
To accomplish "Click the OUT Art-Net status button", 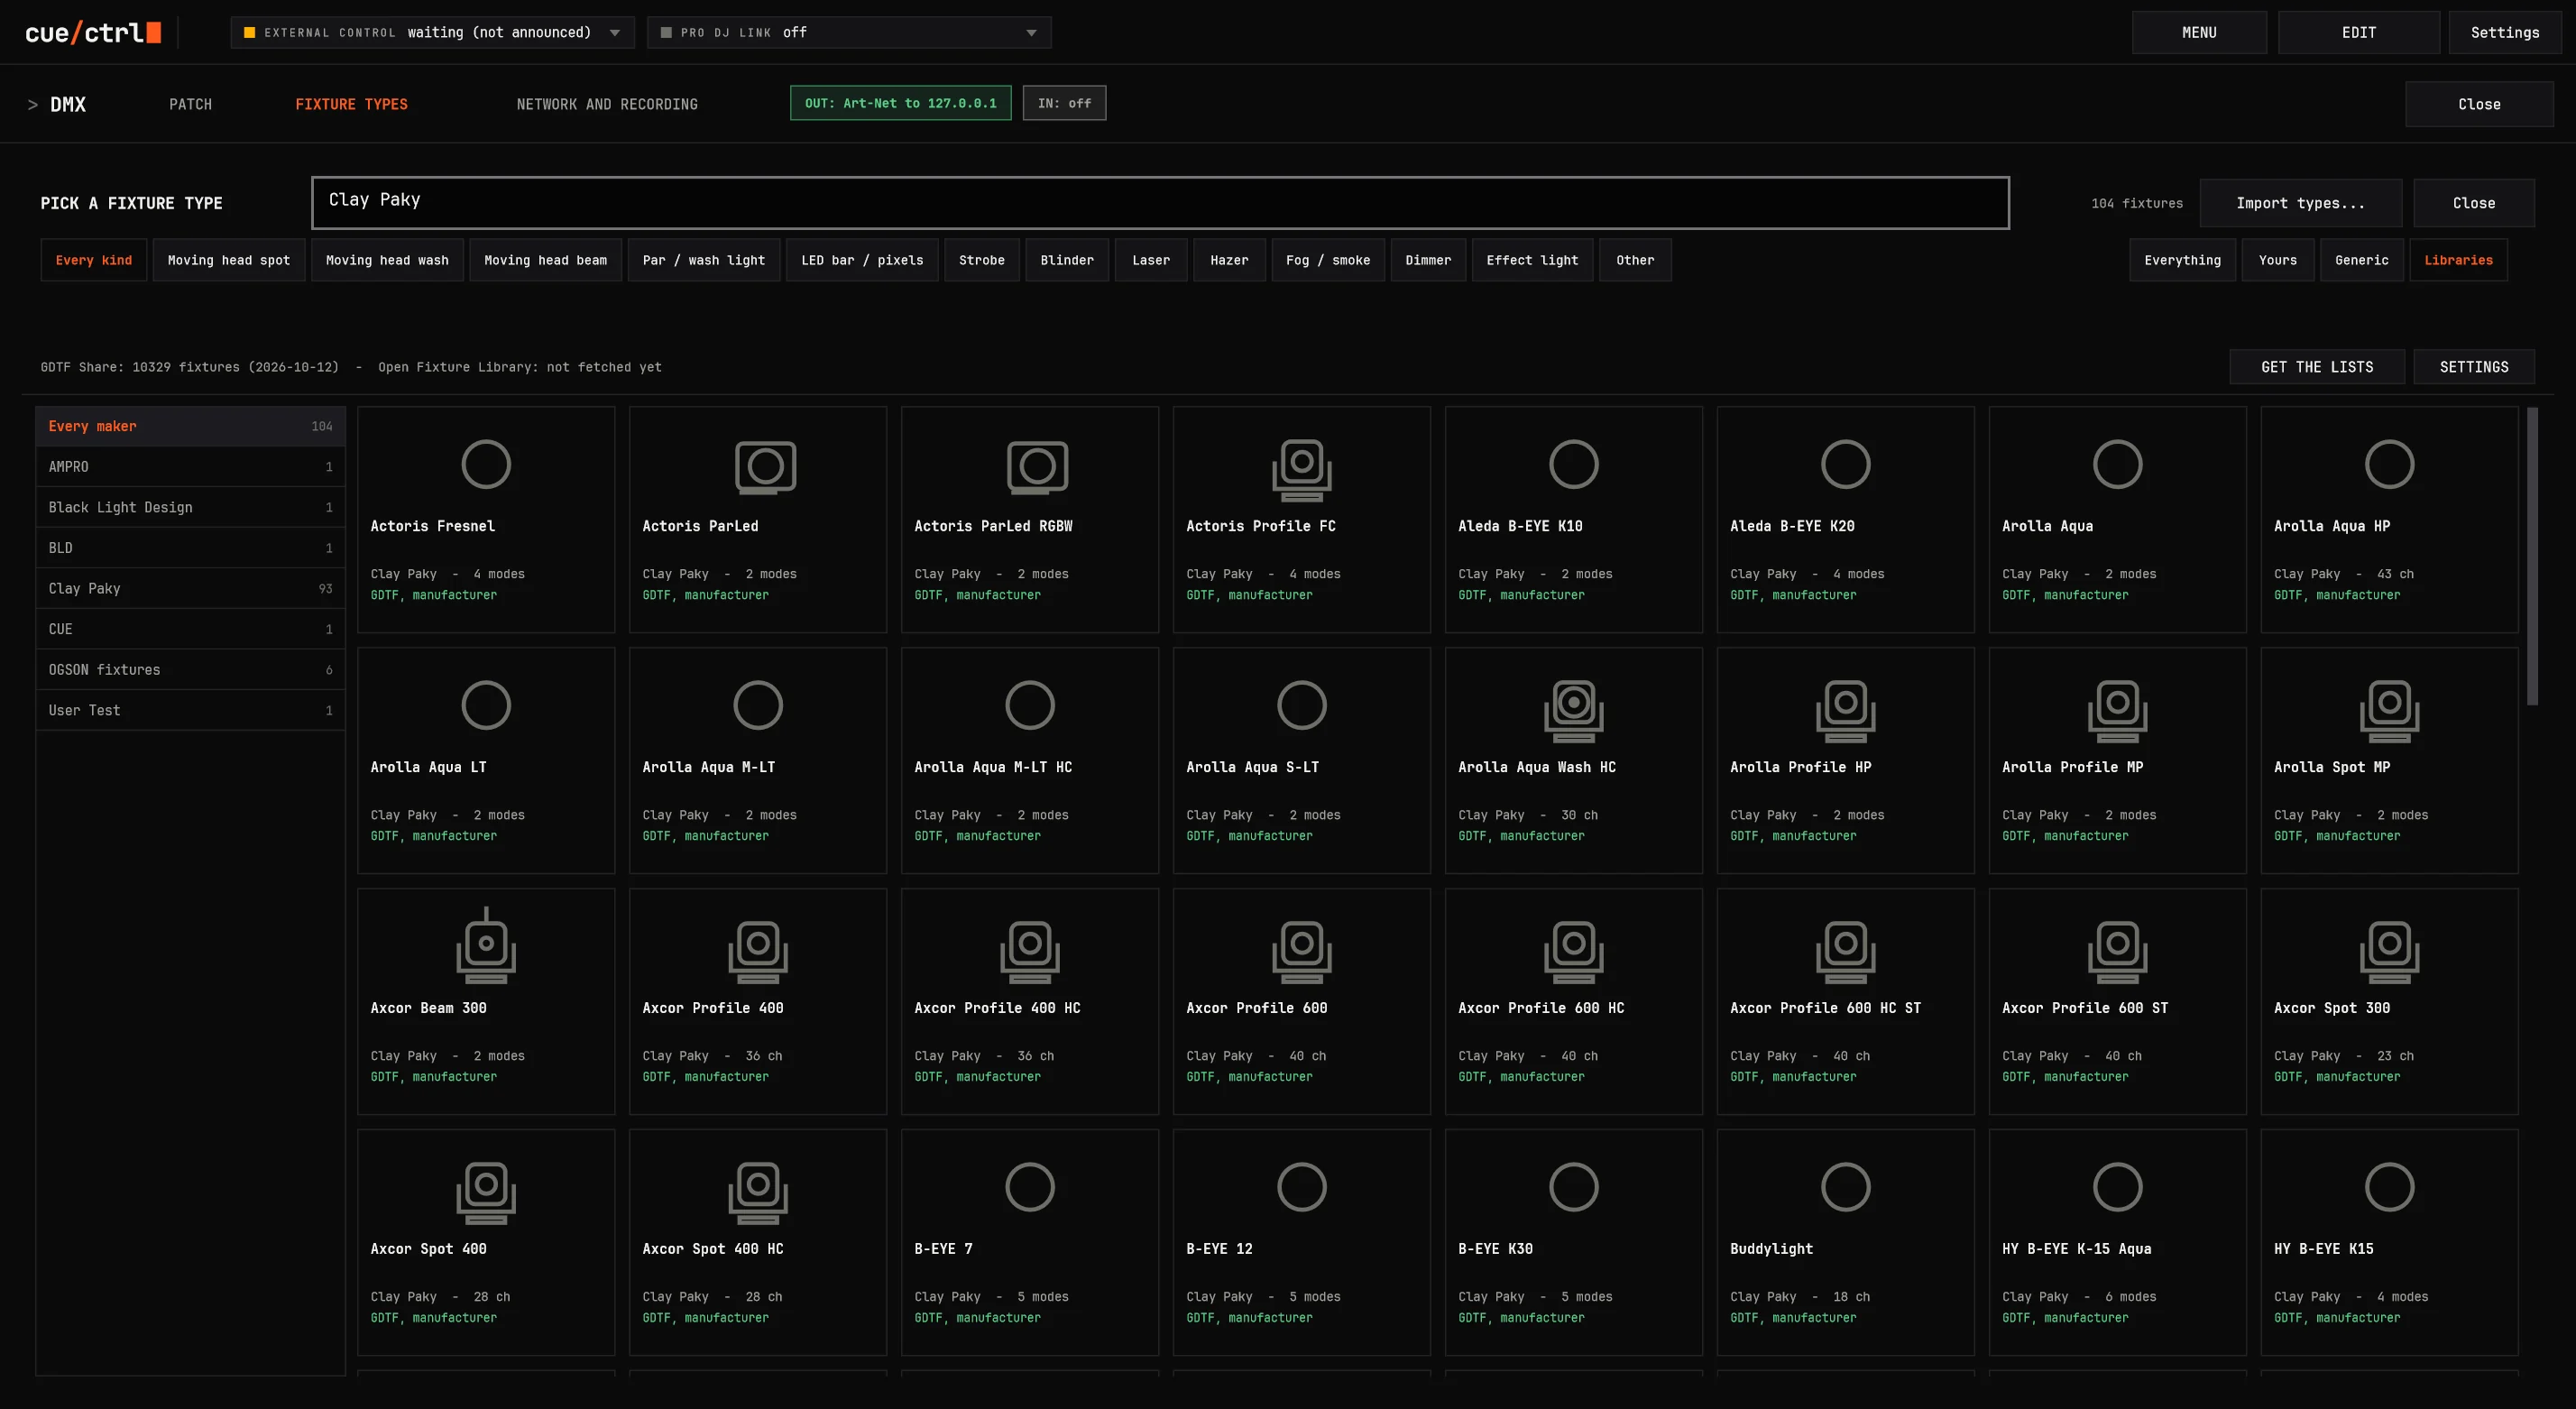I will (900, 103).
